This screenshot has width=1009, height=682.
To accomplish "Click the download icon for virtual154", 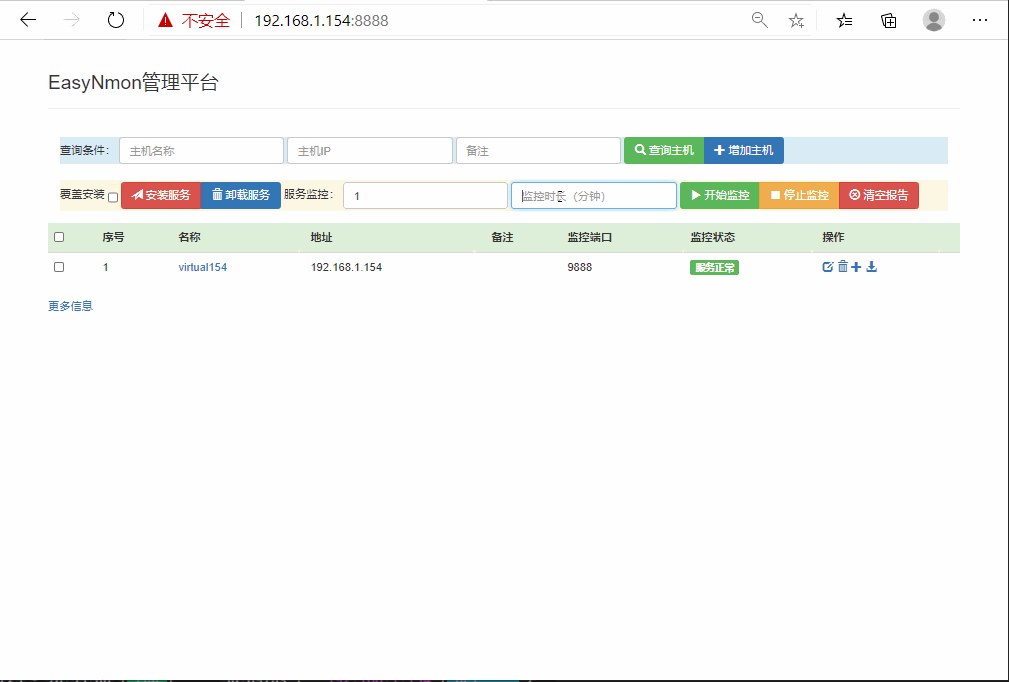I will pos(871,266).
